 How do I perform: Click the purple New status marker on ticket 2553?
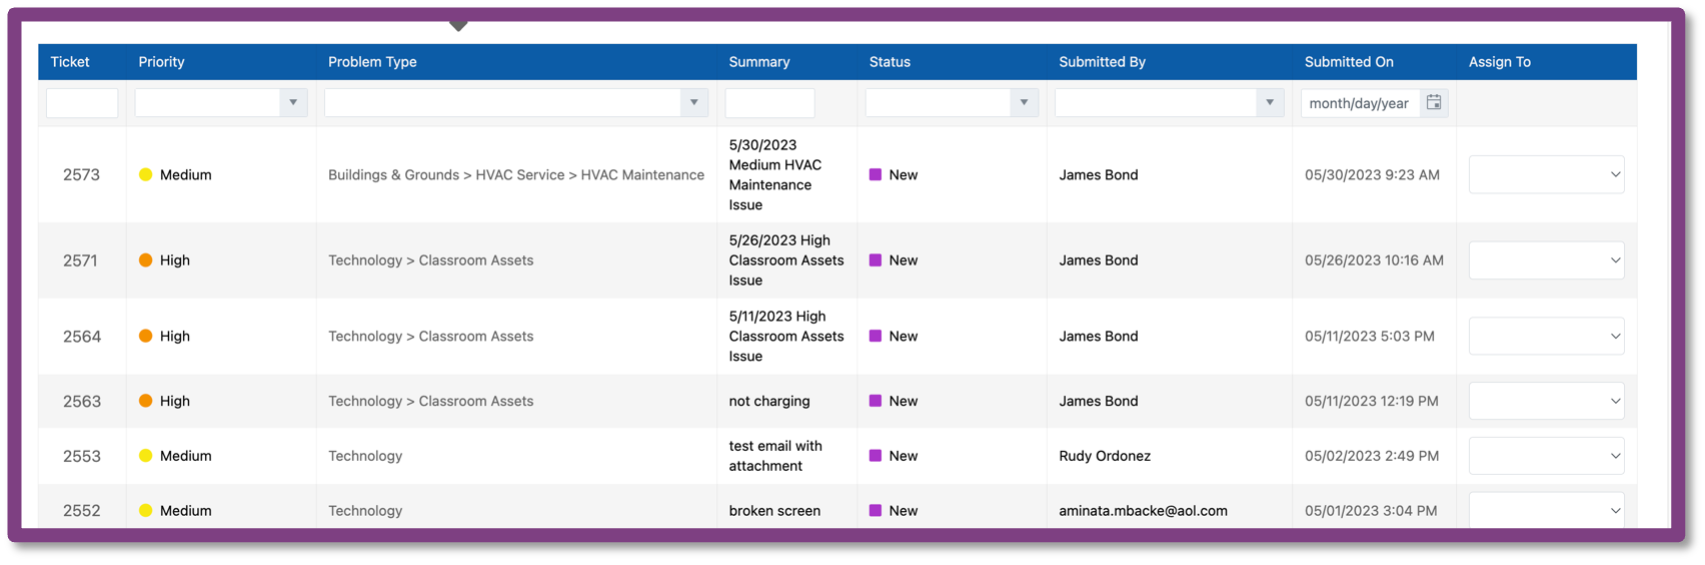pyautogui.click(x=875, y=455)
